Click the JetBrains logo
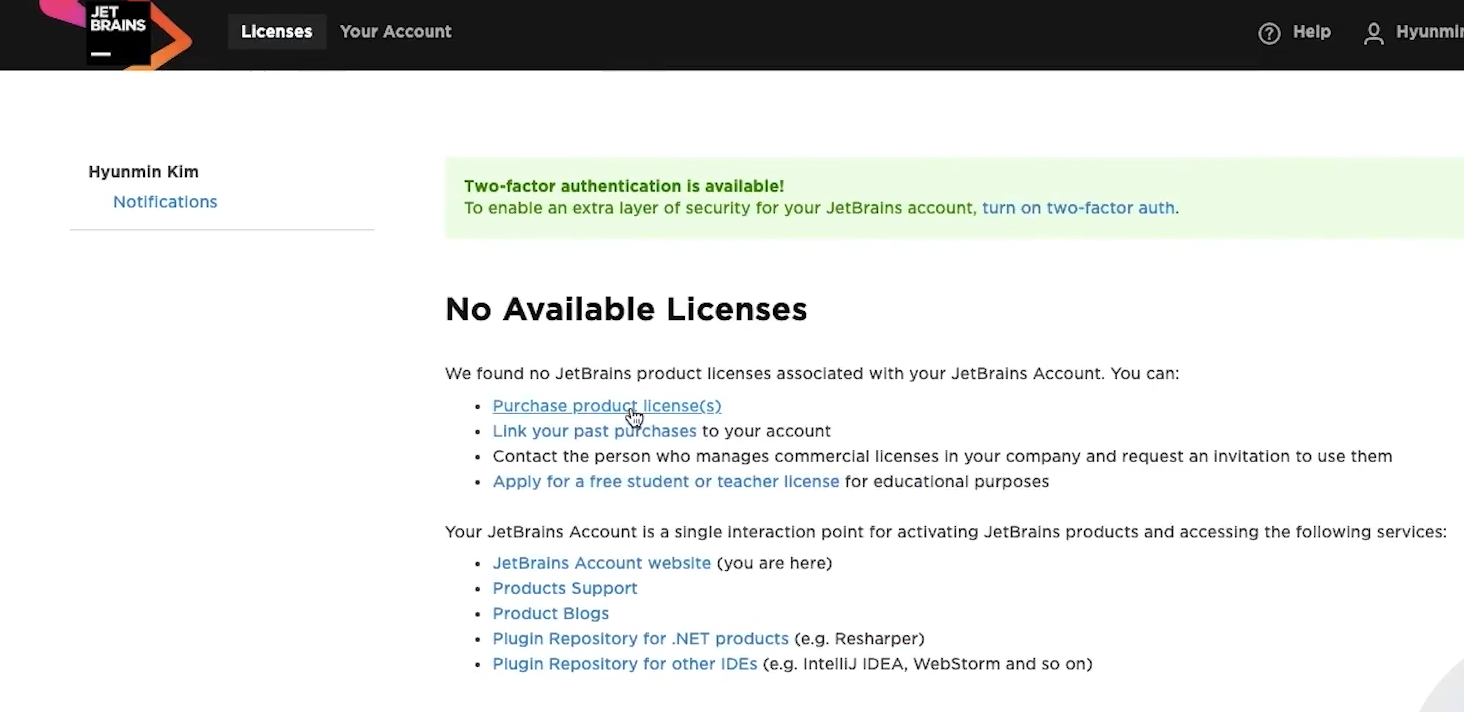1464x712 pixels. pos(118,33)
